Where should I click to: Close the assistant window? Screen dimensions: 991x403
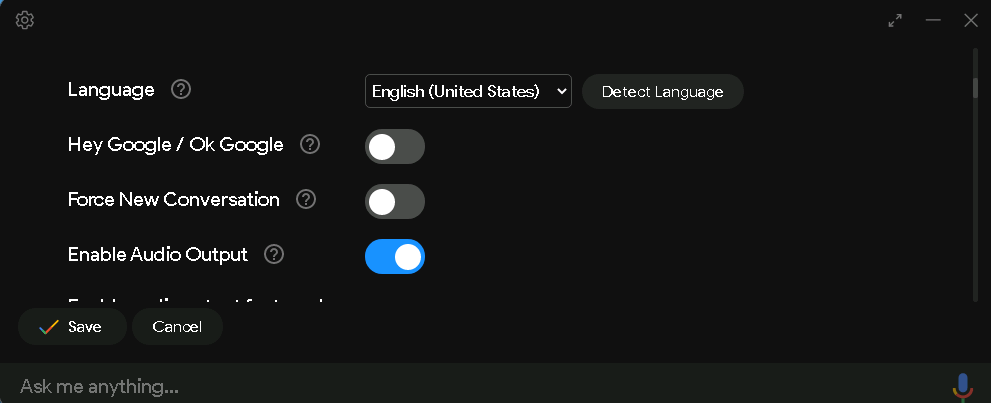970,20
